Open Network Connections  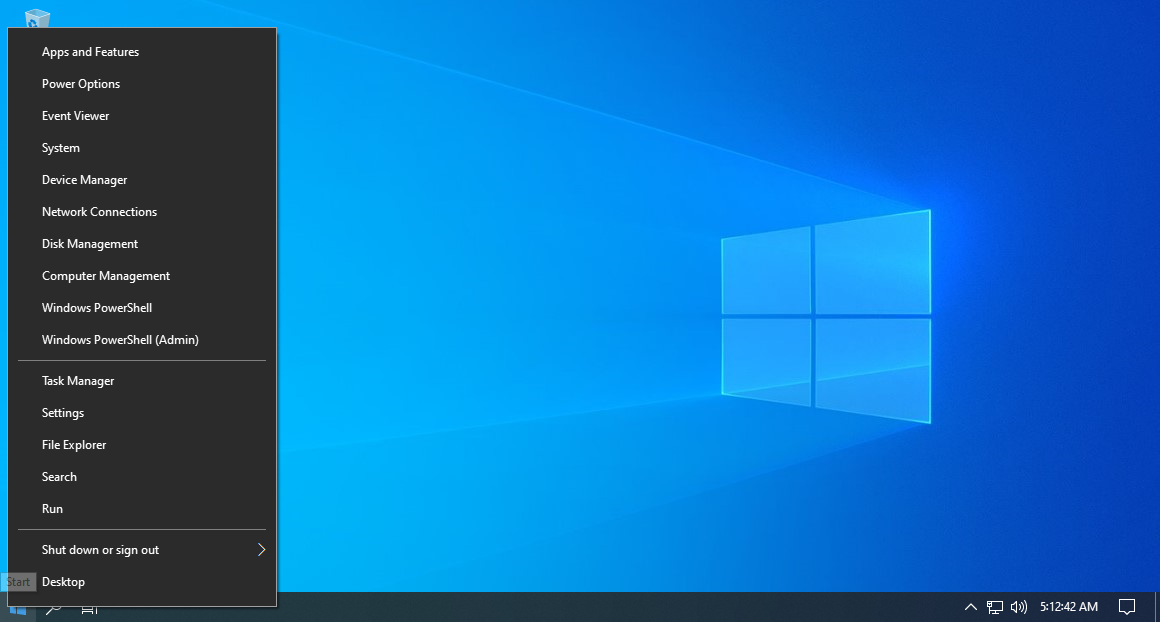142,212
